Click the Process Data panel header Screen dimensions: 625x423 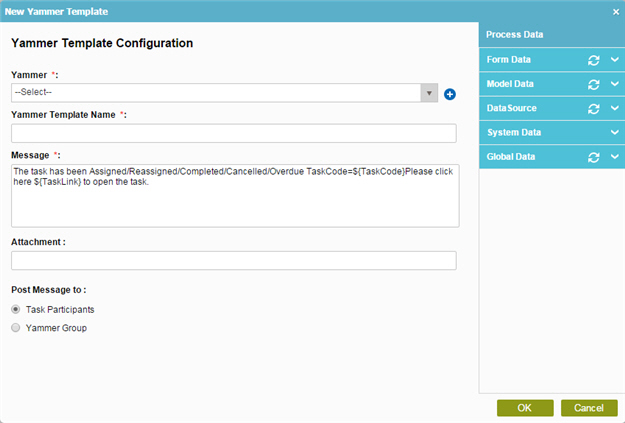coord(552,35)
